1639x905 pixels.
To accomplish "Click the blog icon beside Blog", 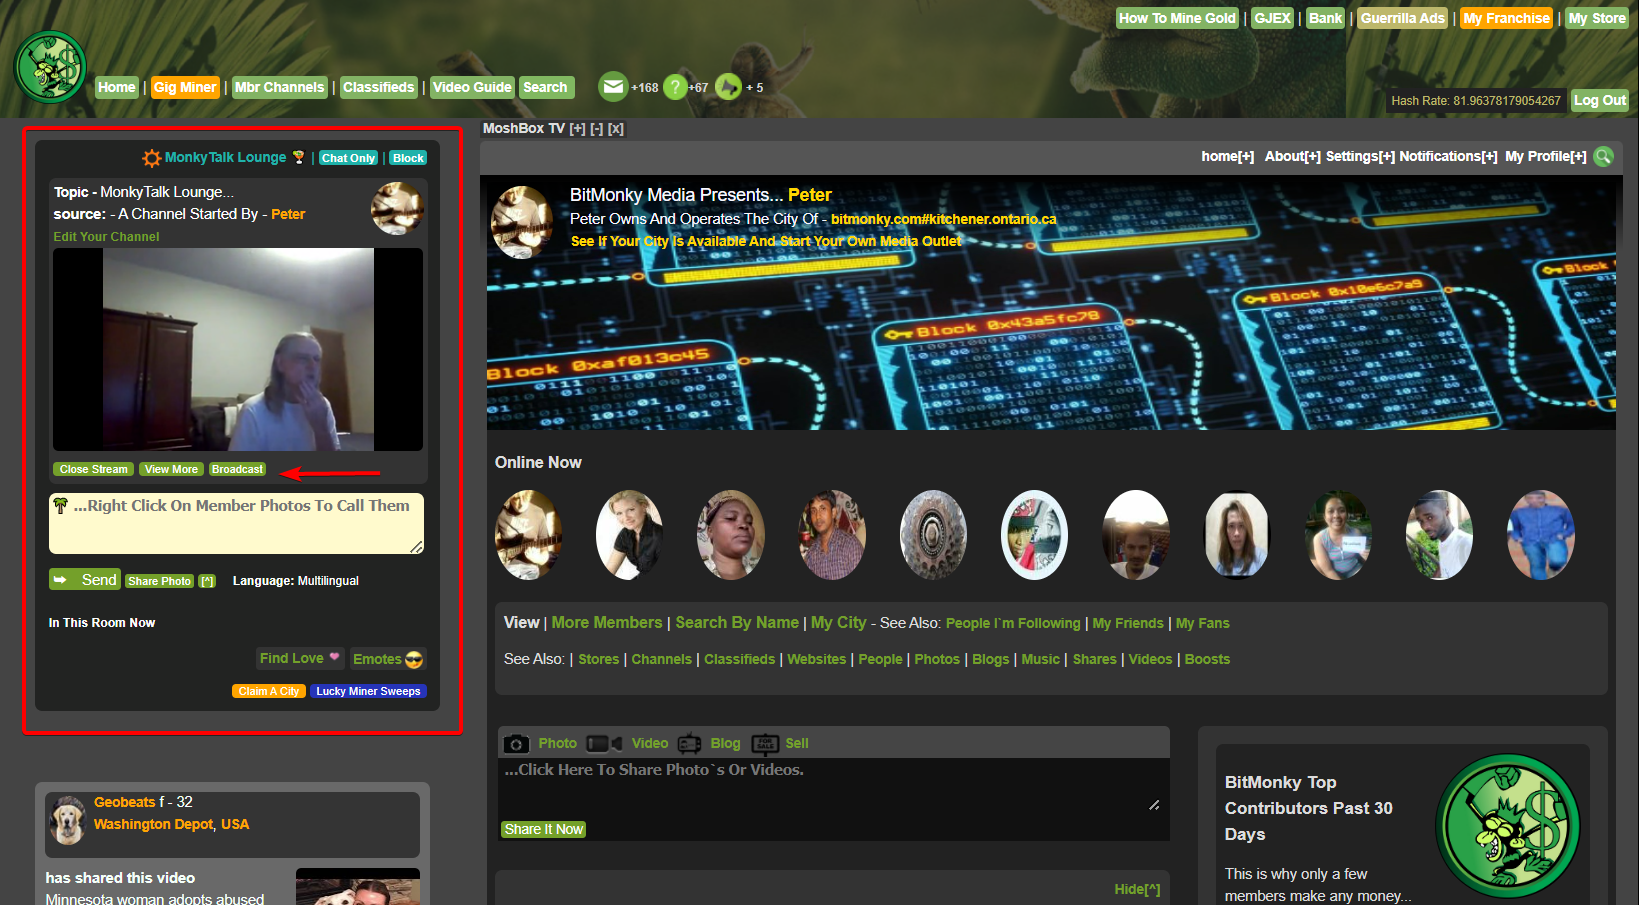I will pos(689,743).
